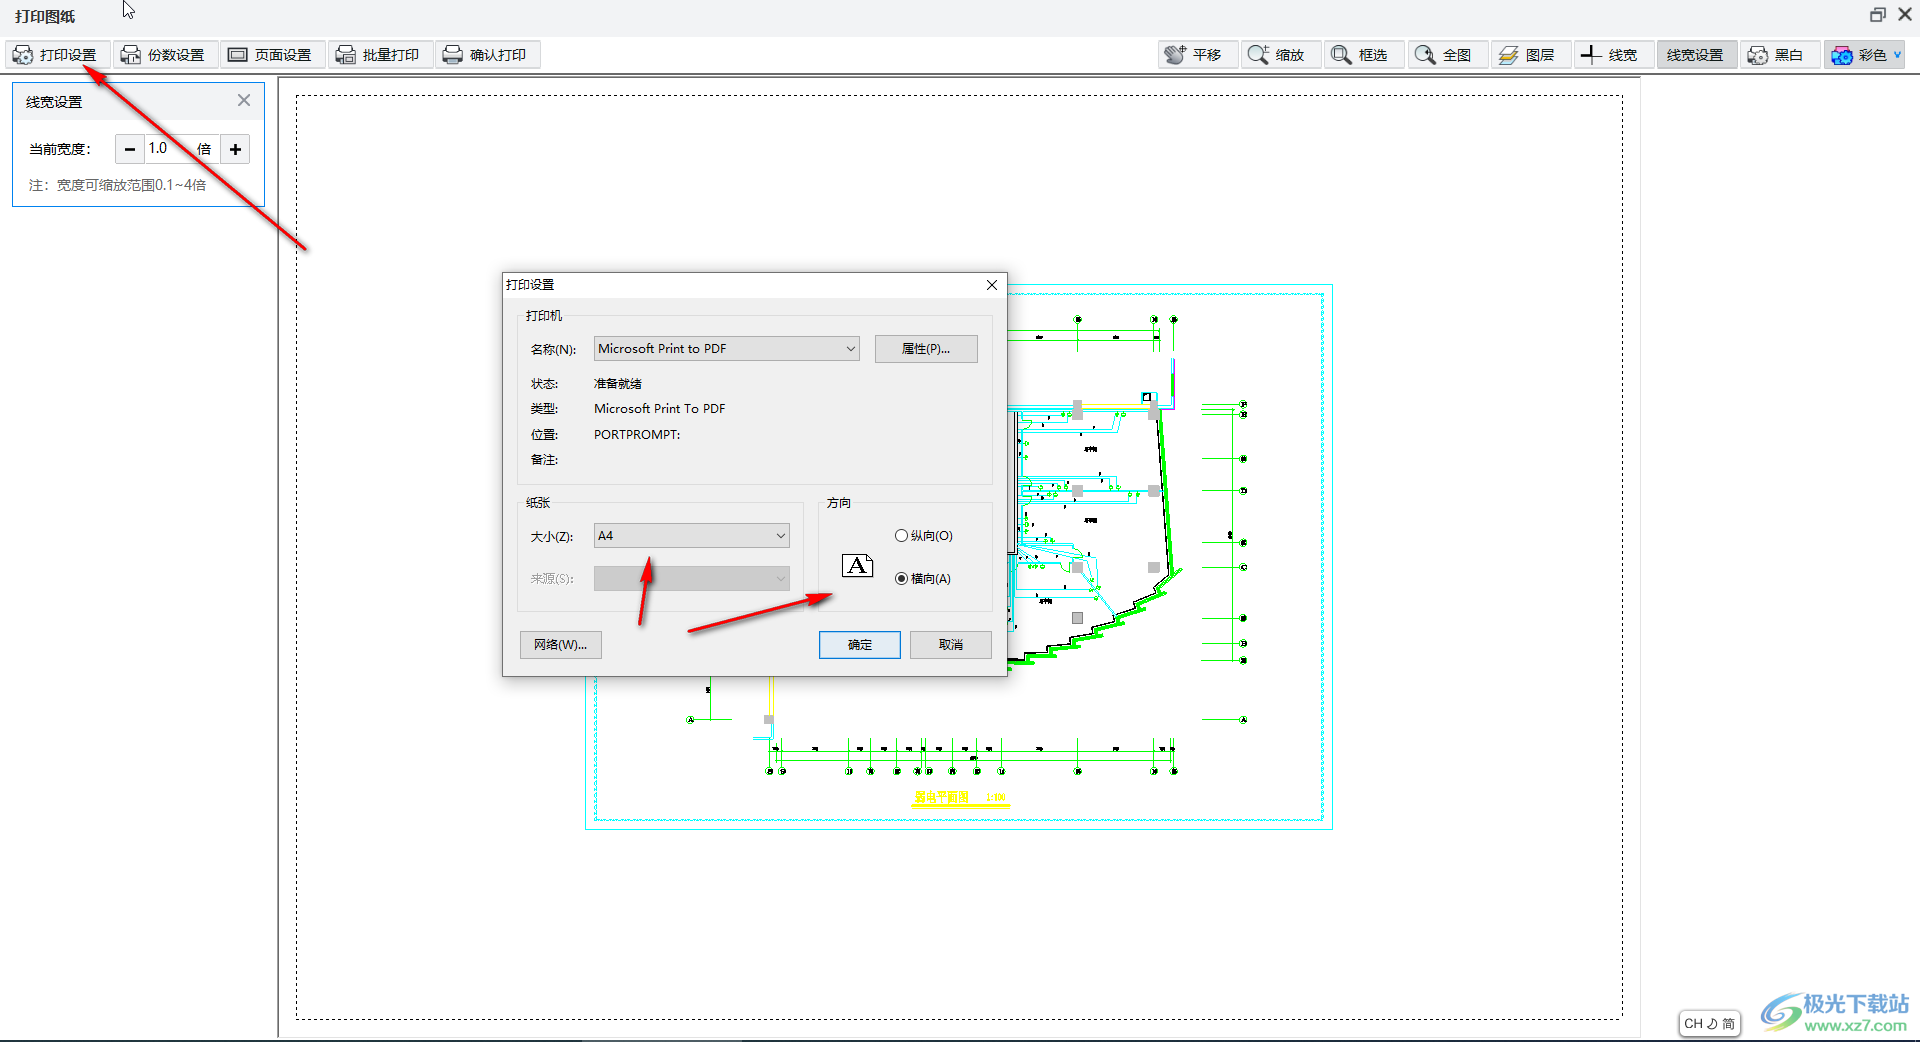Click the PORTPROMPT: location text
Image resolution: width=1920 pixels, height=1042 pixels.
(637, 435)
